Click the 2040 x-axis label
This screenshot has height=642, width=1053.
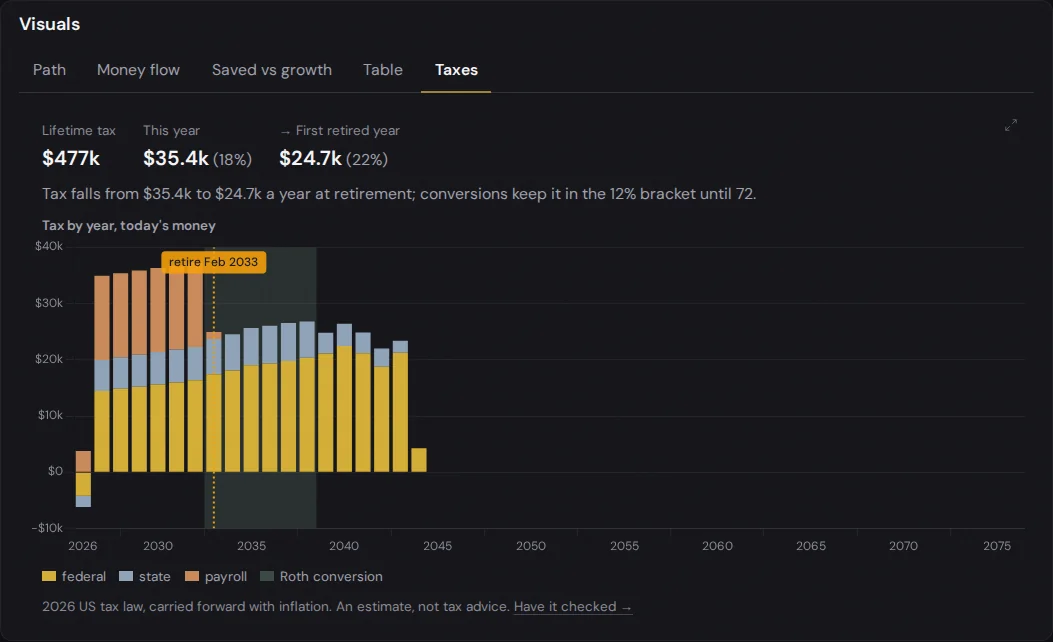pyautogui.click(x=344, y=546)
